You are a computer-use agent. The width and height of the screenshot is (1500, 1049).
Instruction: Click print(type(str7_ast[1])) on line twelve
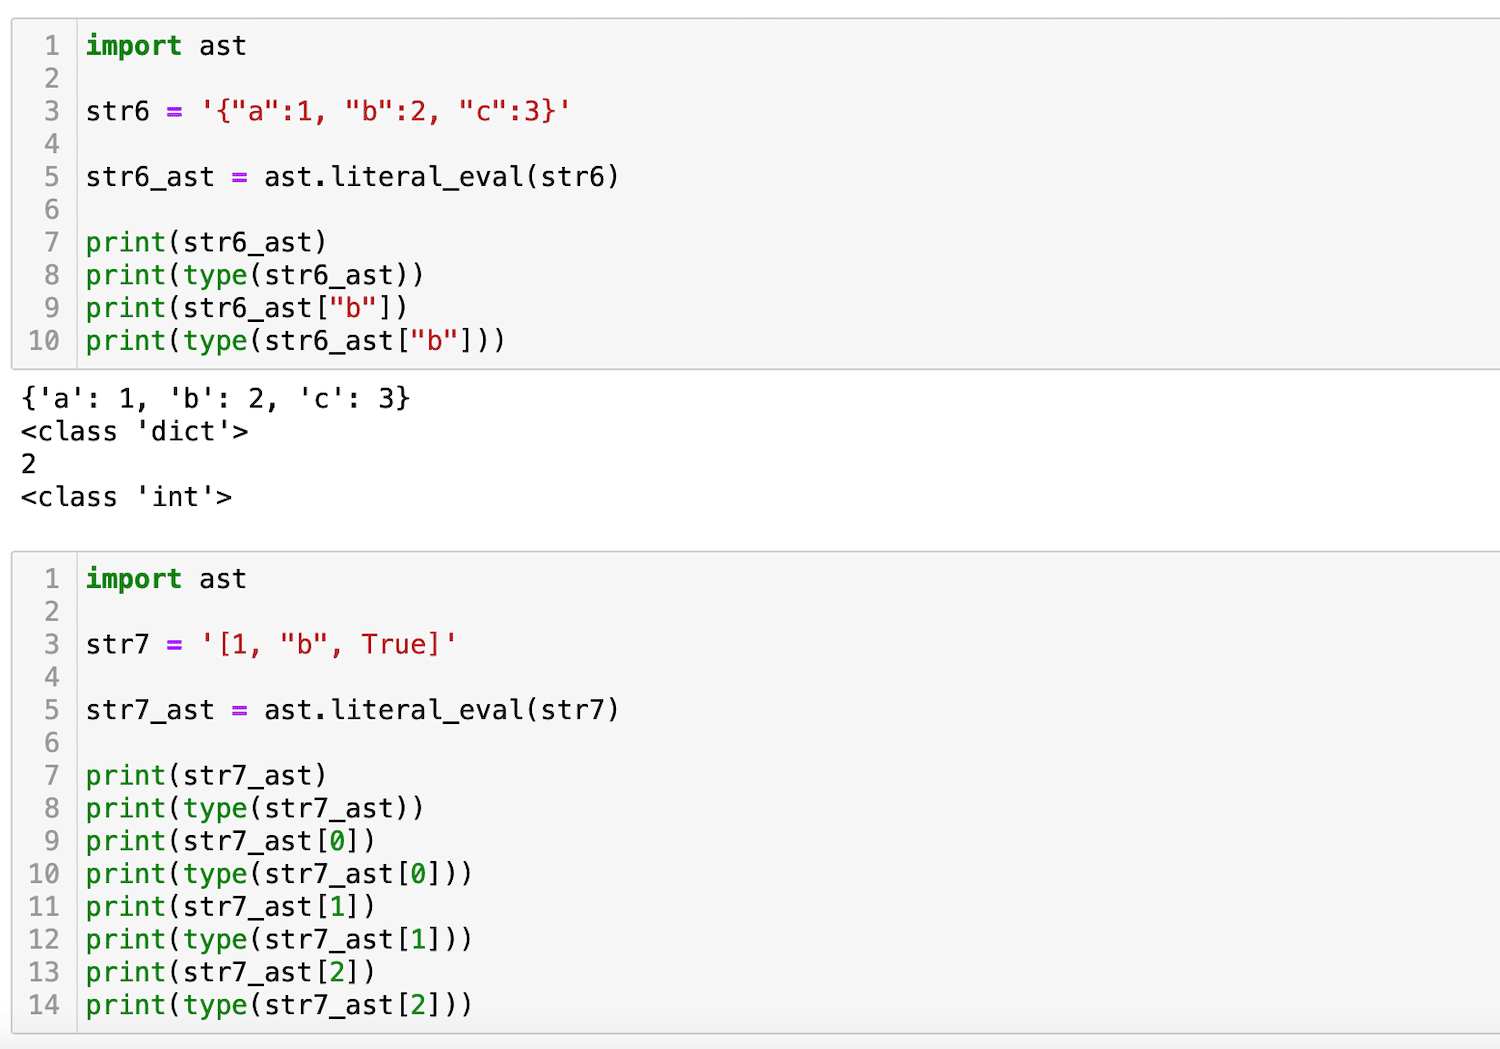pos(279,939)
